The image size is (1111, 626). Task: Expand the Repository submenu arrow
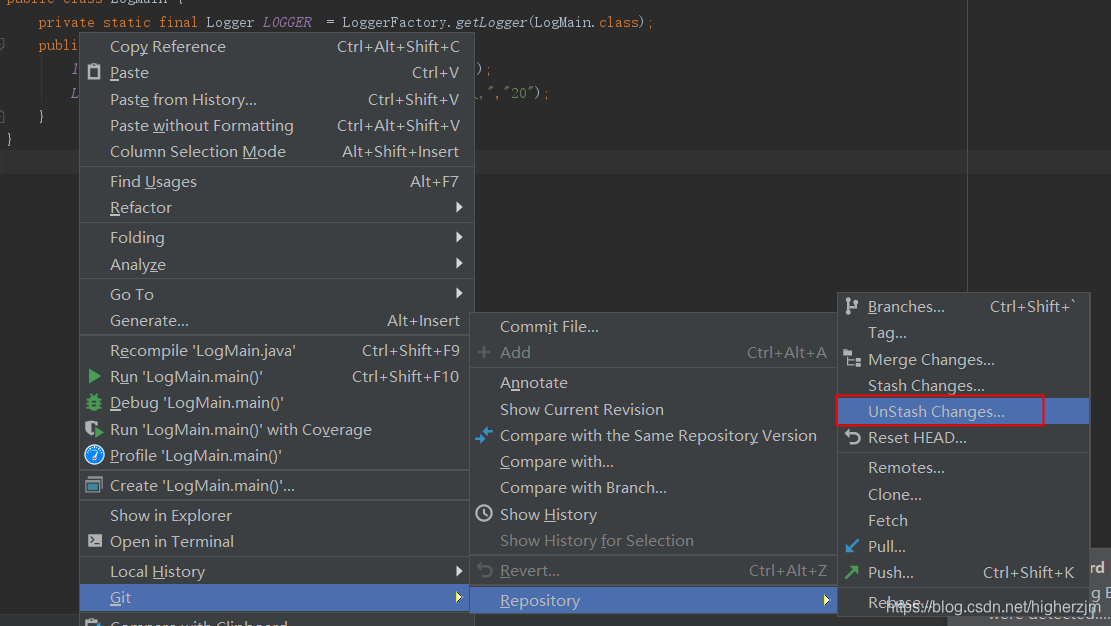click(x=826, y=600)
